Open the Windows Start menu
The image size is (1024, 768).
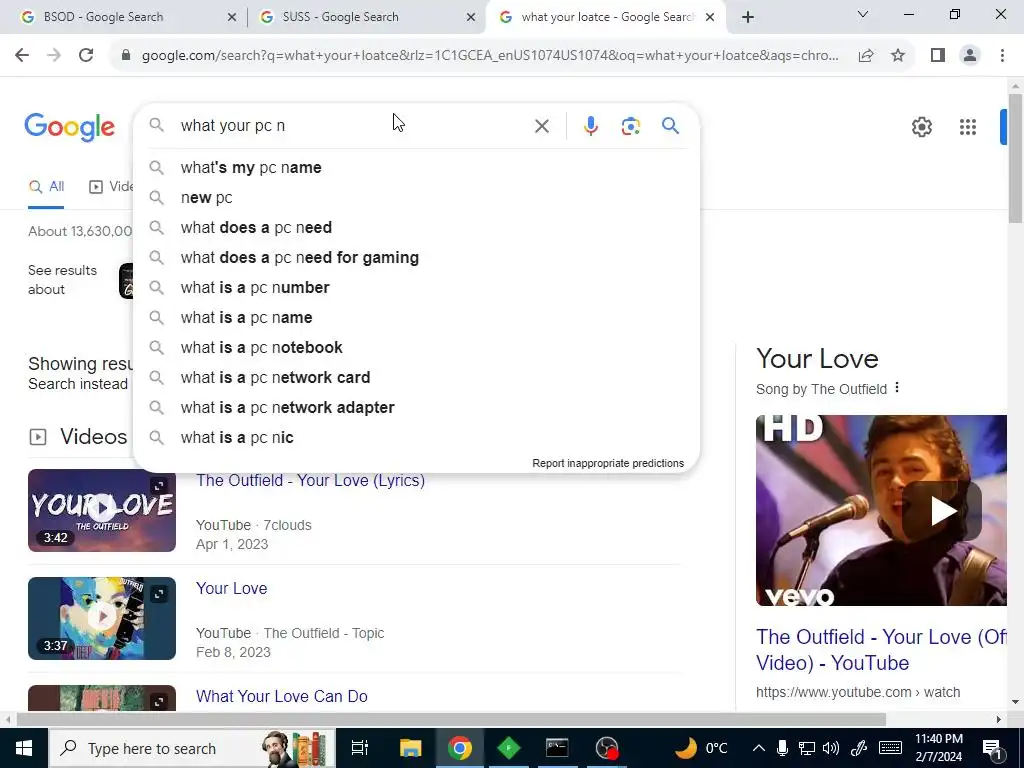(x=24, y=748)
